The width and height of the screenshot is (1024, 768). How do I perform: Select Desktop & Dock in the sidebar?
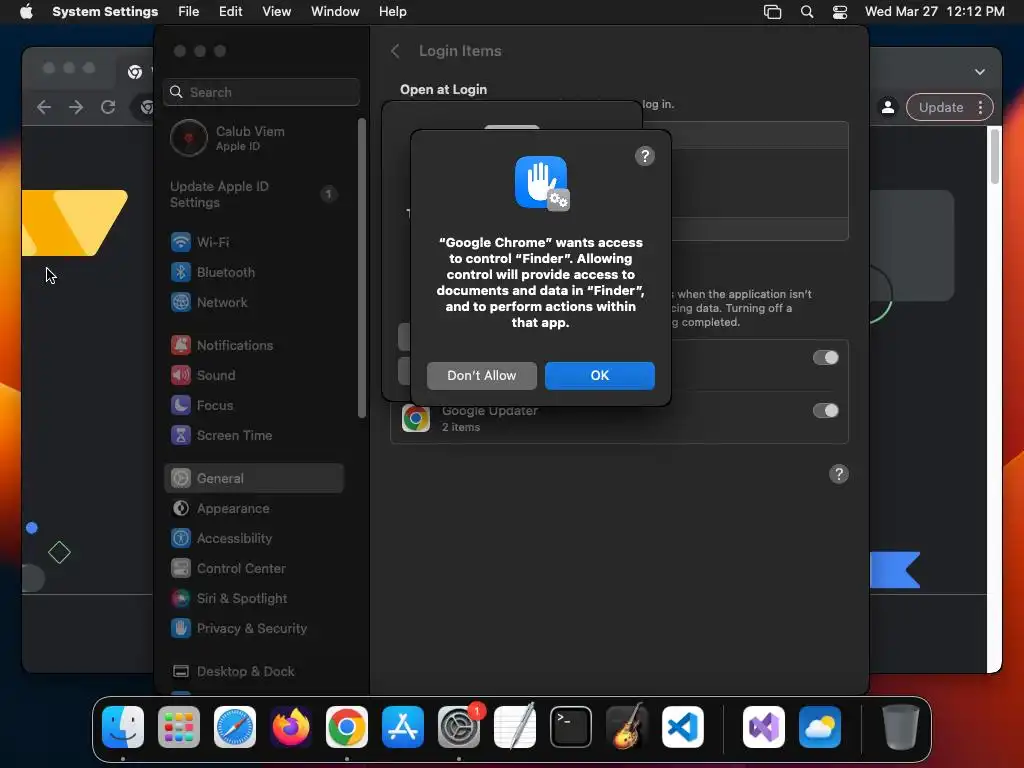point(255,671)
